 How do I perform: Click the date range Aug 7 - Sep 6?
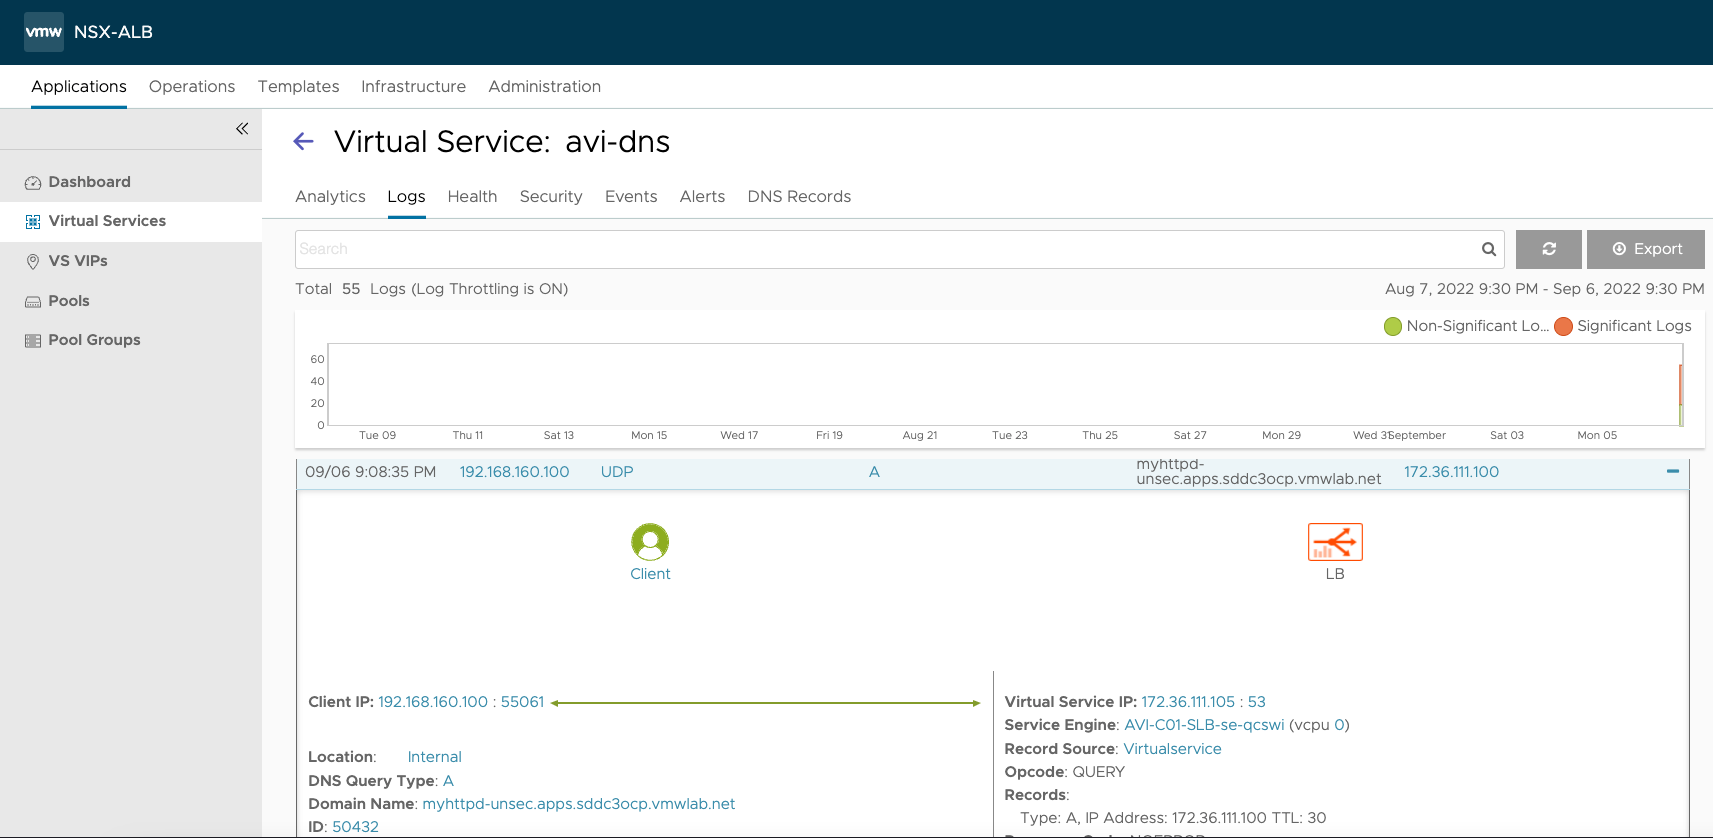(1545, 289)
